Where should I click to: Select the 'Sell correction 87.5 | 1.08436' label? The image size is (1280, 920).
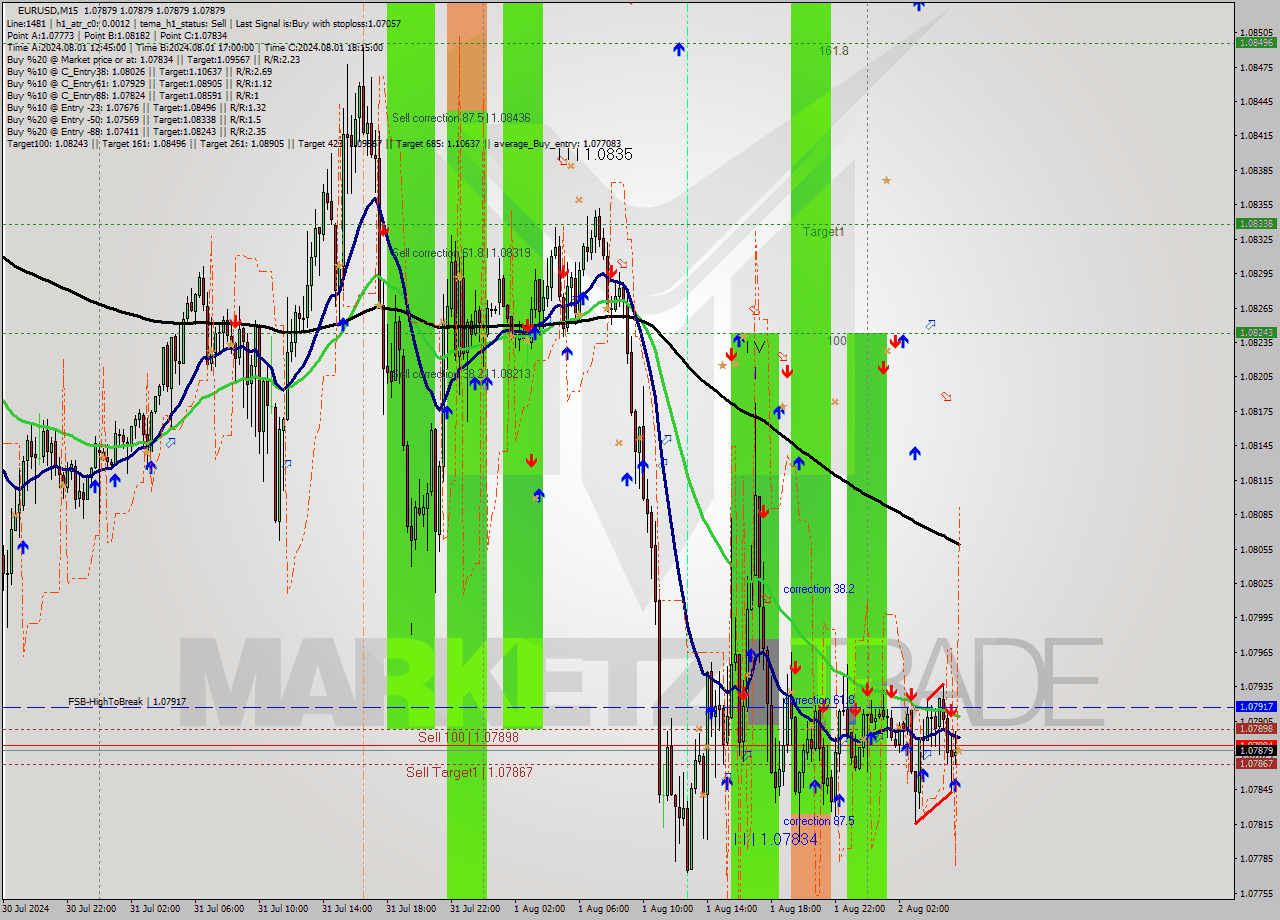[461, 118]
